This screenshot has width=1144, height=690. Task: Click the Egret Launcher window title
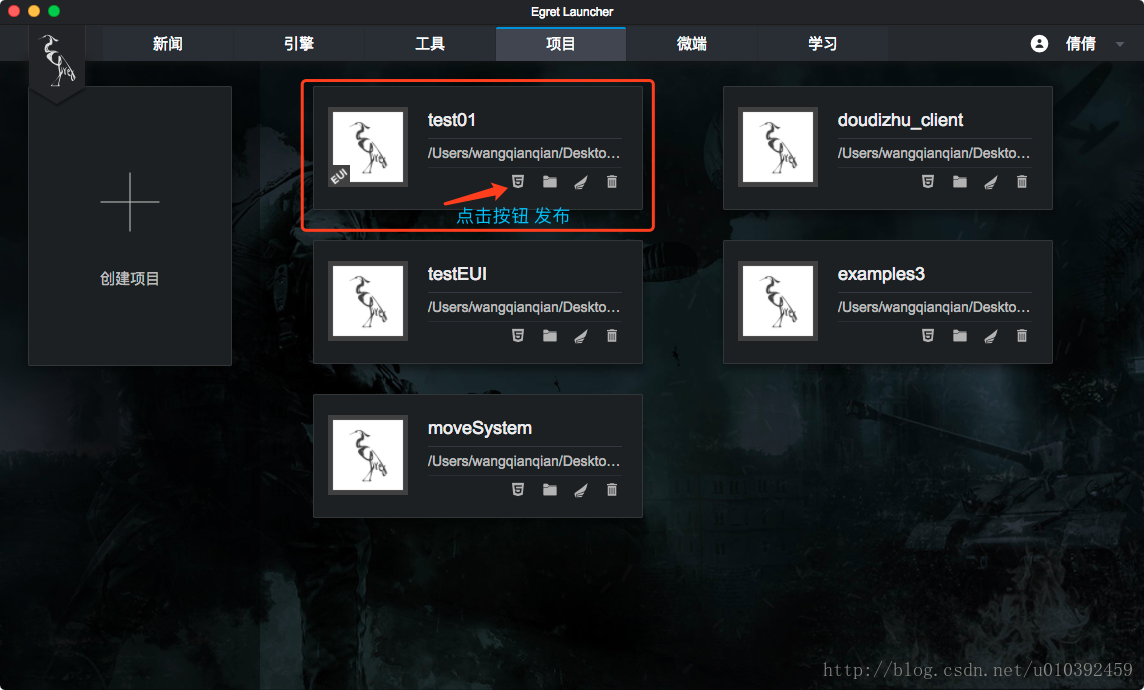point(572,12)
